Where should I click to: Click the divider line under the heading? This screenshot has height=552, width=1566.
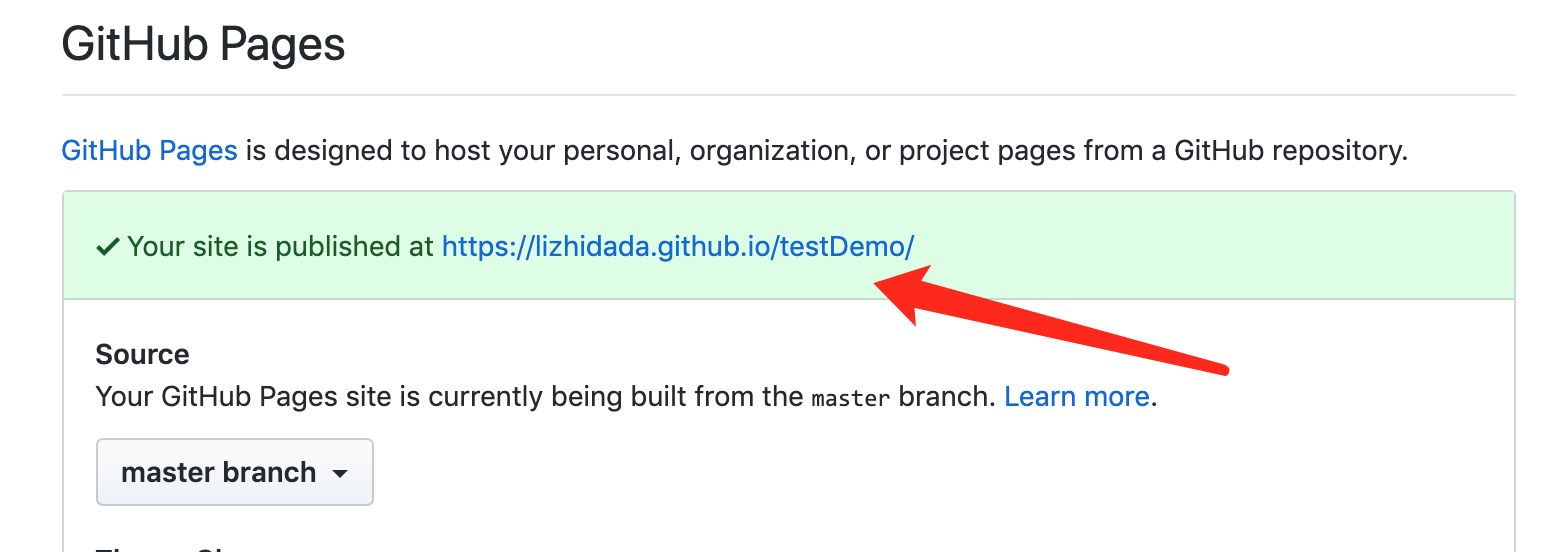tap(788, 95)
